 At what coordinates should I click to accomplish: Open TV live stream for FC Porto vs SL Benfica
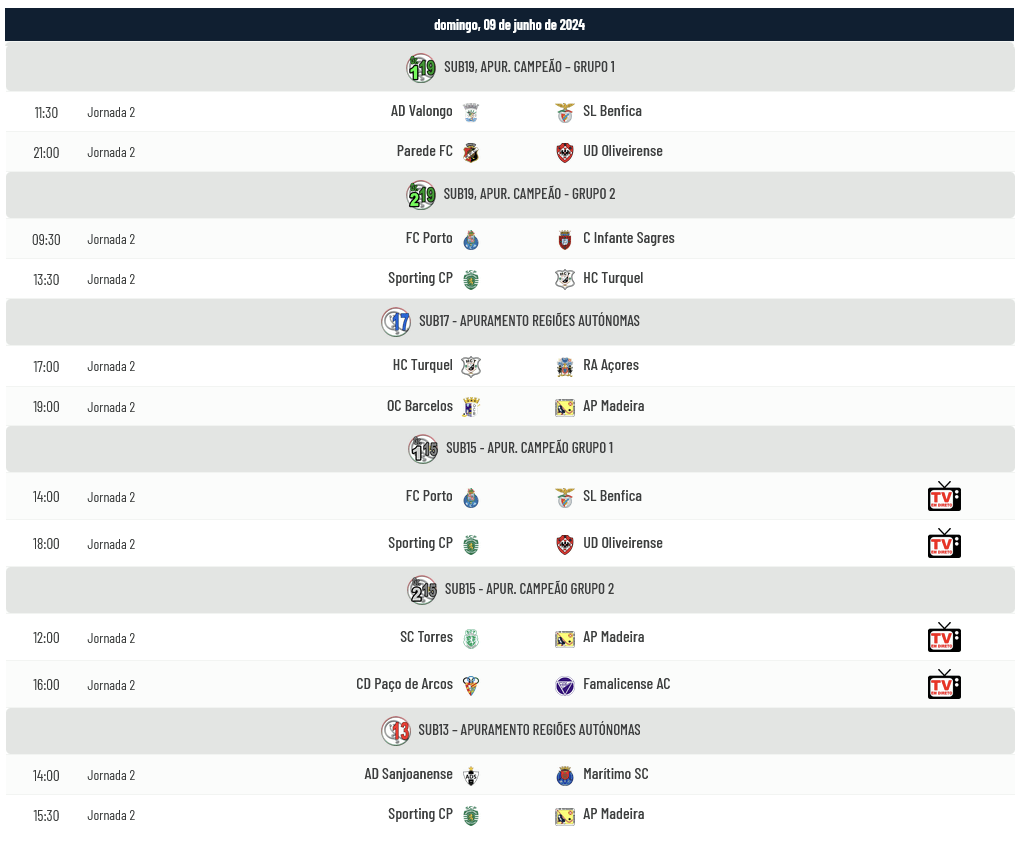(x=944, y=497)
